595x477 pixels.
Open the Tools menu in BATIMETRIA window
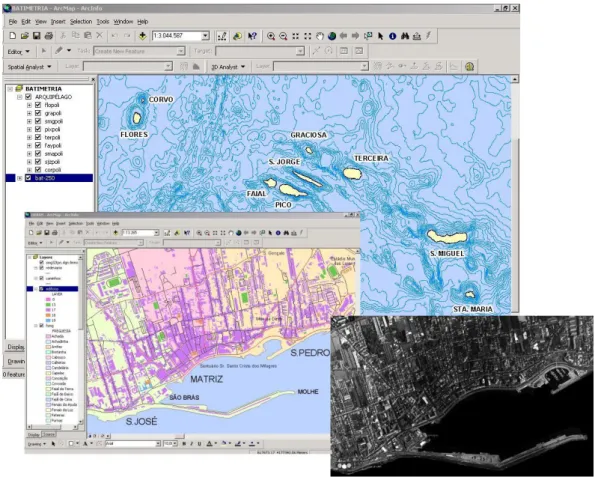pyautogui.click(x=103, y=22)
